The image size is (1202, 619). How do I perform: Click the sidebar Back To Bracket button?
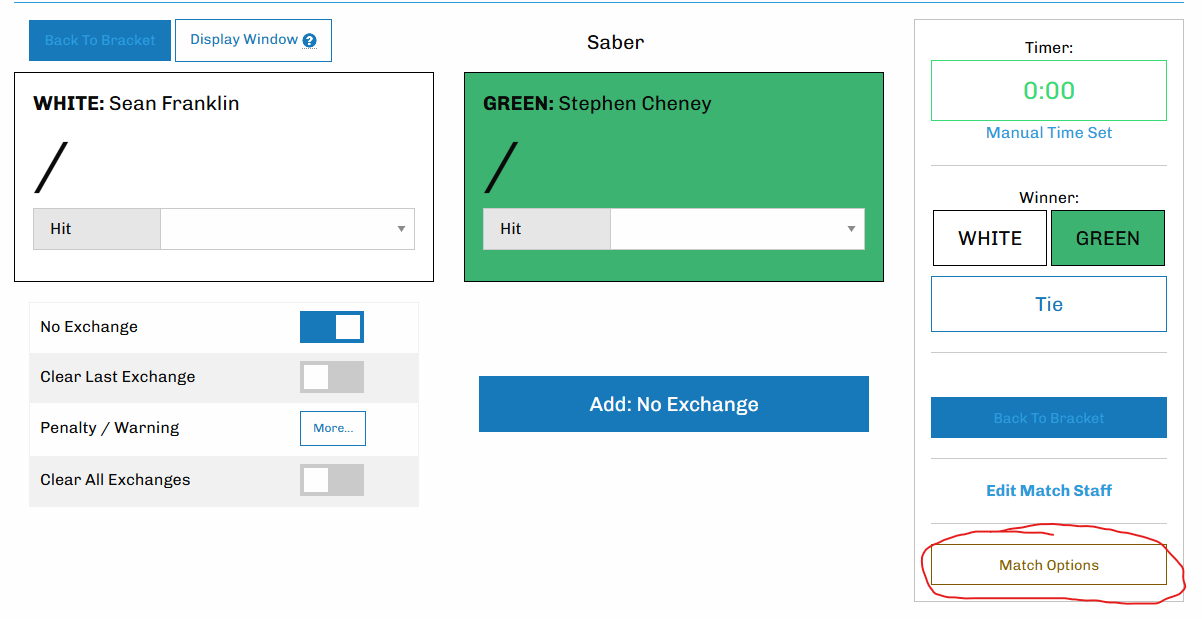click(1049, 418)
